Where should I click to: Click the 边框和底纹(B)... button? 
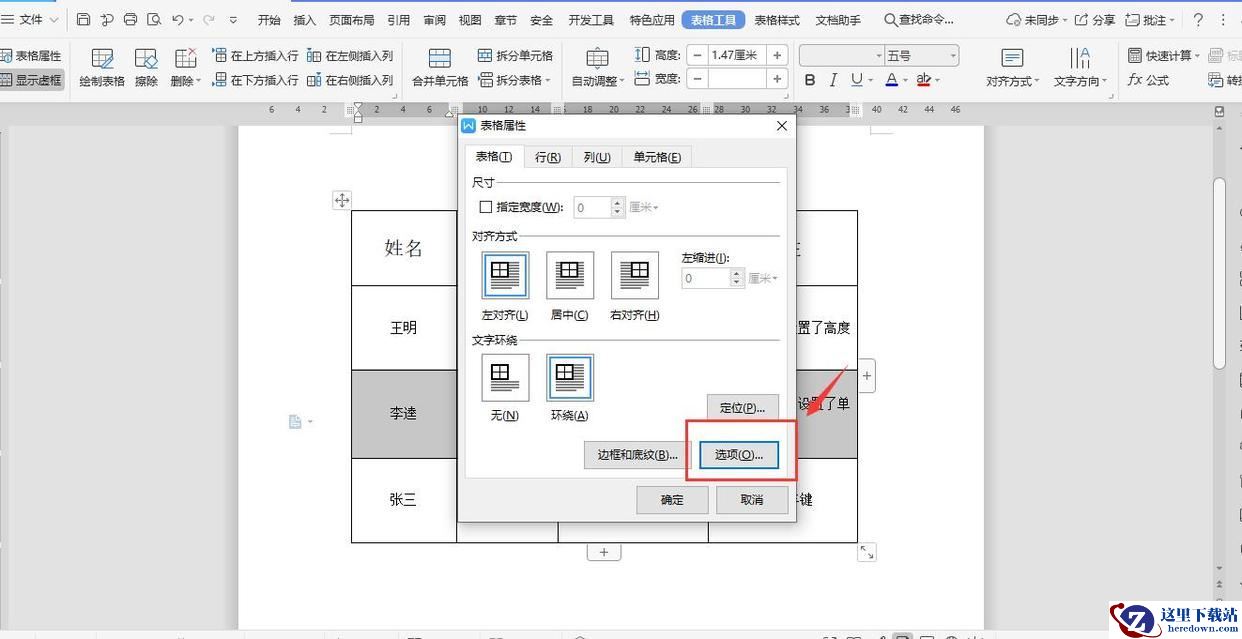pos(638,454)
